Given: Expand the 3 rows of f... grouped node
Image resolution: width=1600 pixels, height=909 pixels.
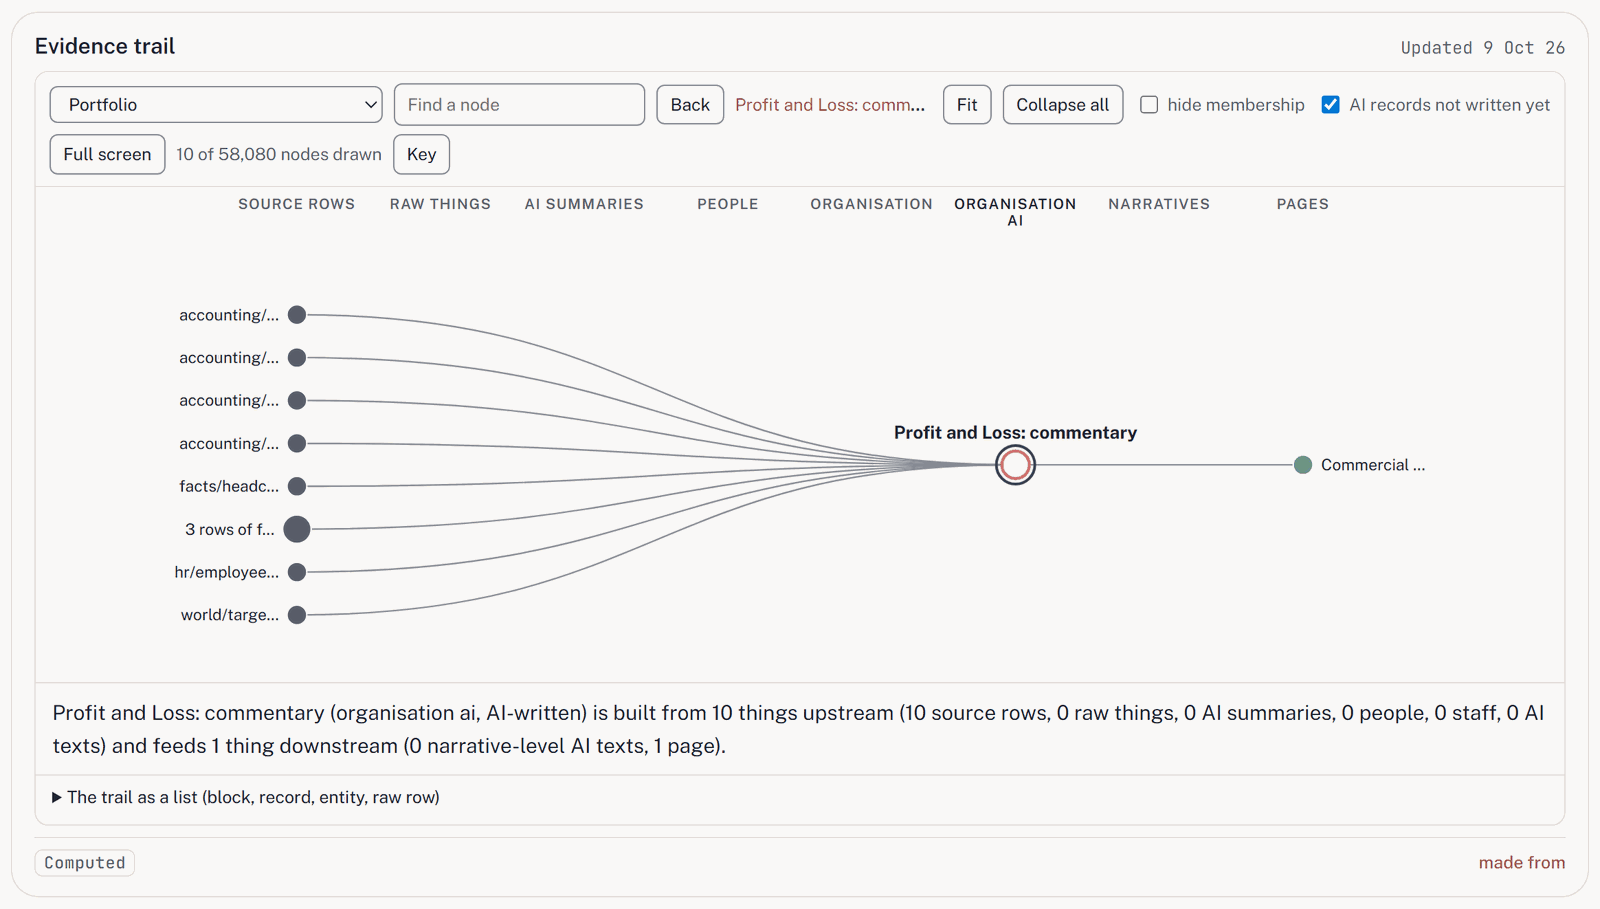Looking at the screenshot, I should point(297,529).
